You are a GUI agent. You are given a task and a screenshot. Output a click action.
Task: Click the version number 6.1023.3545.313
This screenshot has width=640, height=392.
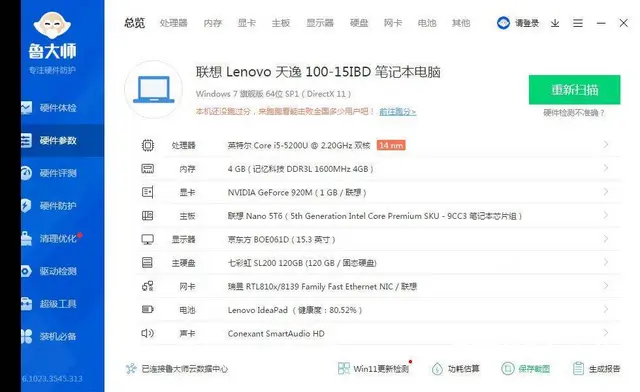click(x=52, y=379)
